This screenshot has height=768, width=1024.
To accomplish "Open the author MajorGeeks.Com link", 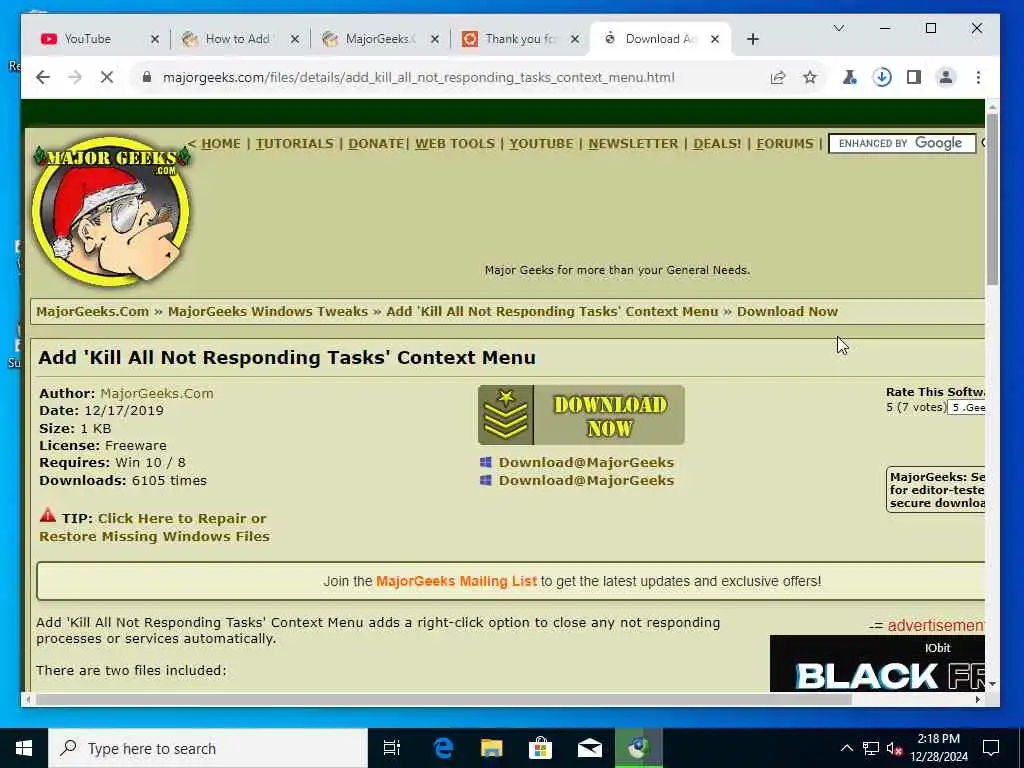I will click(157, 394).
